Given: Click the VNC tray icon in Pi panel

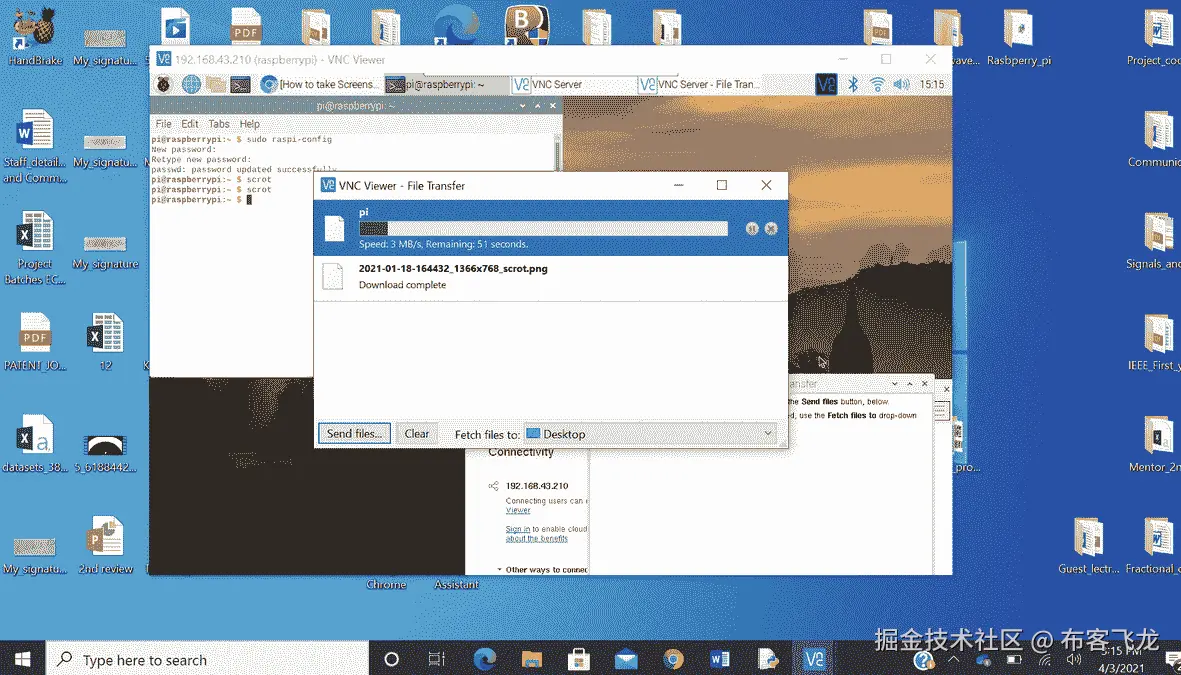Looking at the screenshot, I should pos(825,84).
